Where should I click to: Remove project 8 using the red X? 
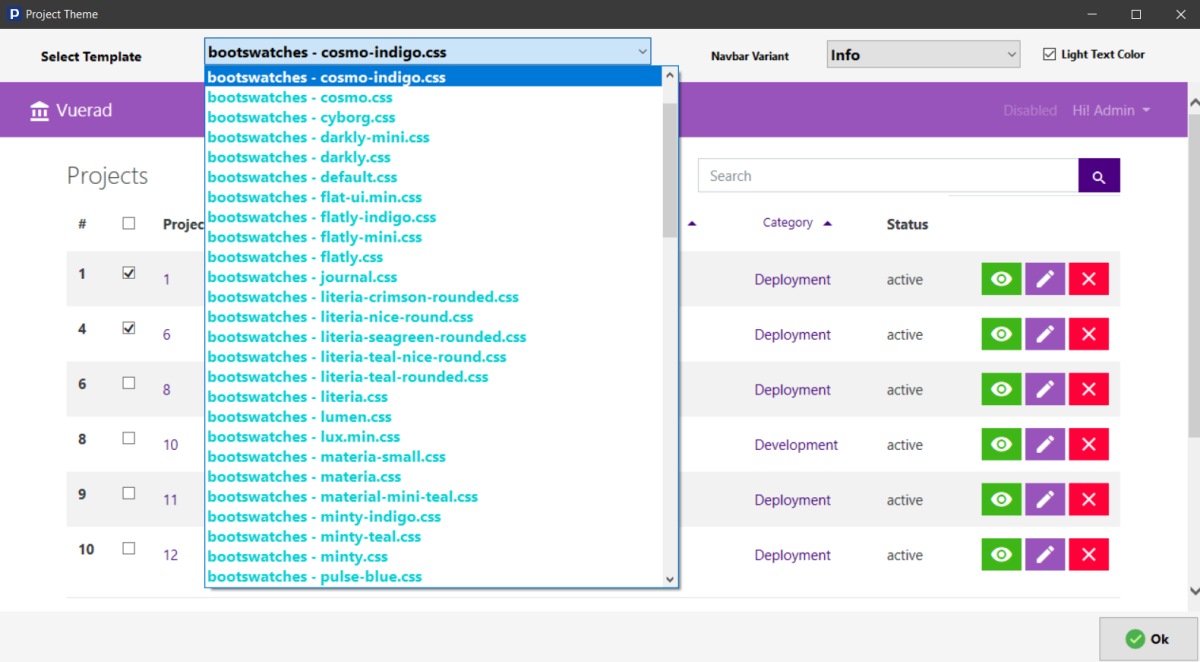point(1089,389)
